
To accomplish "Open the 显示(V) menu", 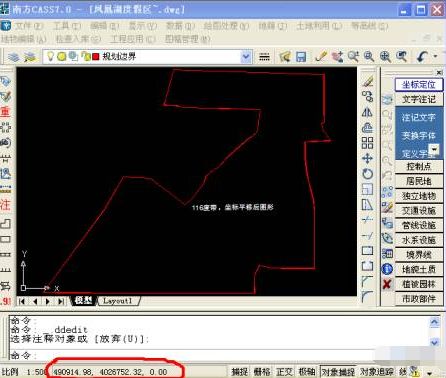I will (143, 26).
